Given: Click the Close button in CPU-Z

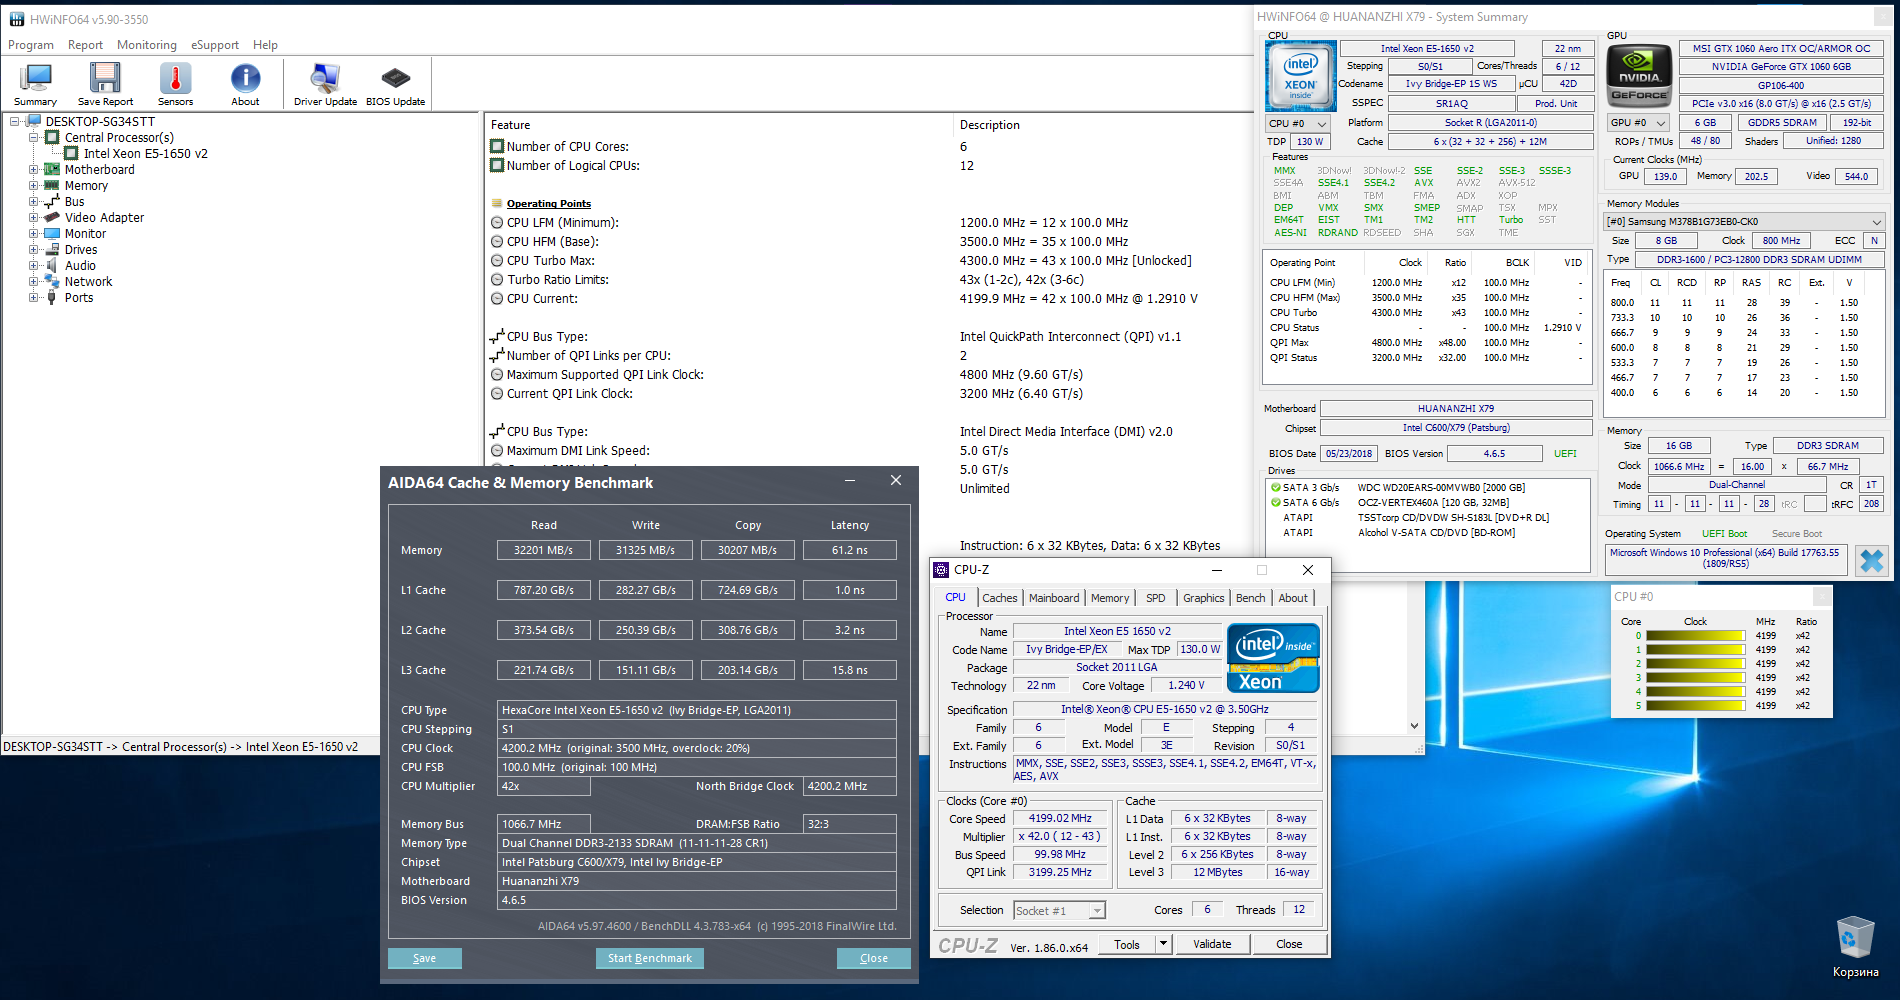Looking at the screenshot, I should click(x=1289, y=944).
